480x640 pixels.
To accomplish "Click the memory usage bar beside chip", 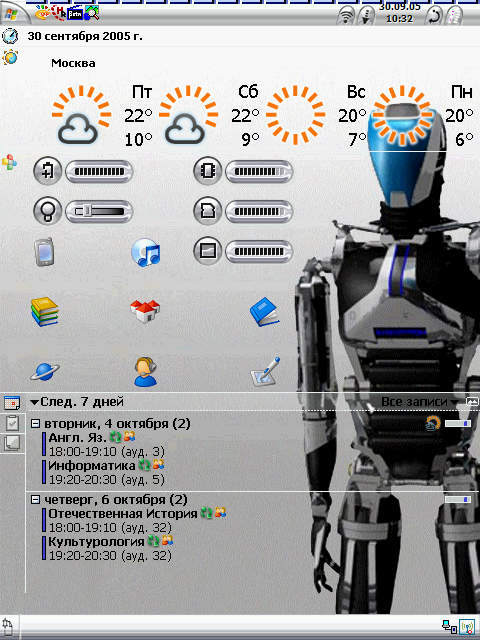I will click(x=259, y=171).
